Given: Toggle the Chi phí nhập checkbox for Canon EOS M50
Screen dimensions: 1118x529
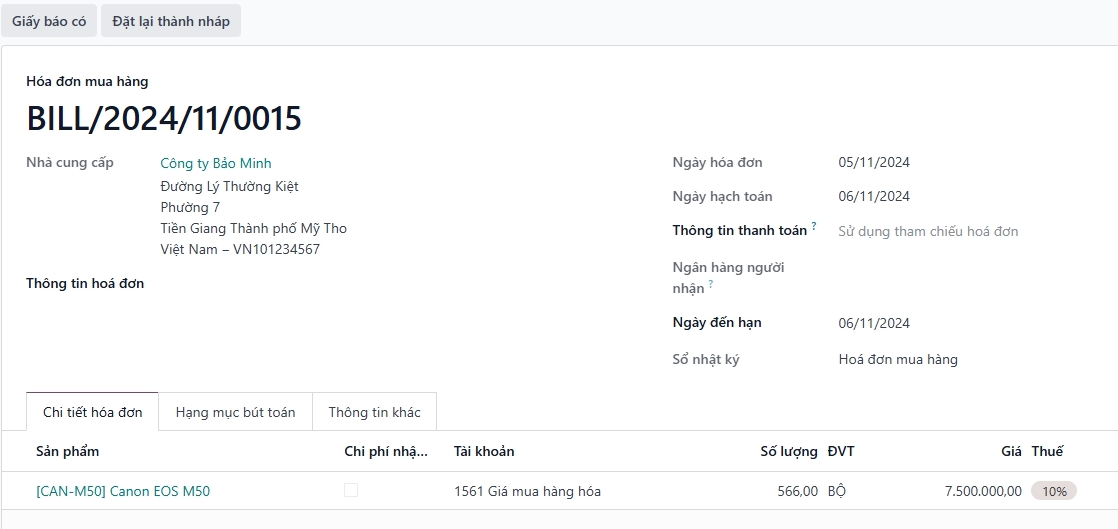Looking at the screenshot, I should click(351, 490).
